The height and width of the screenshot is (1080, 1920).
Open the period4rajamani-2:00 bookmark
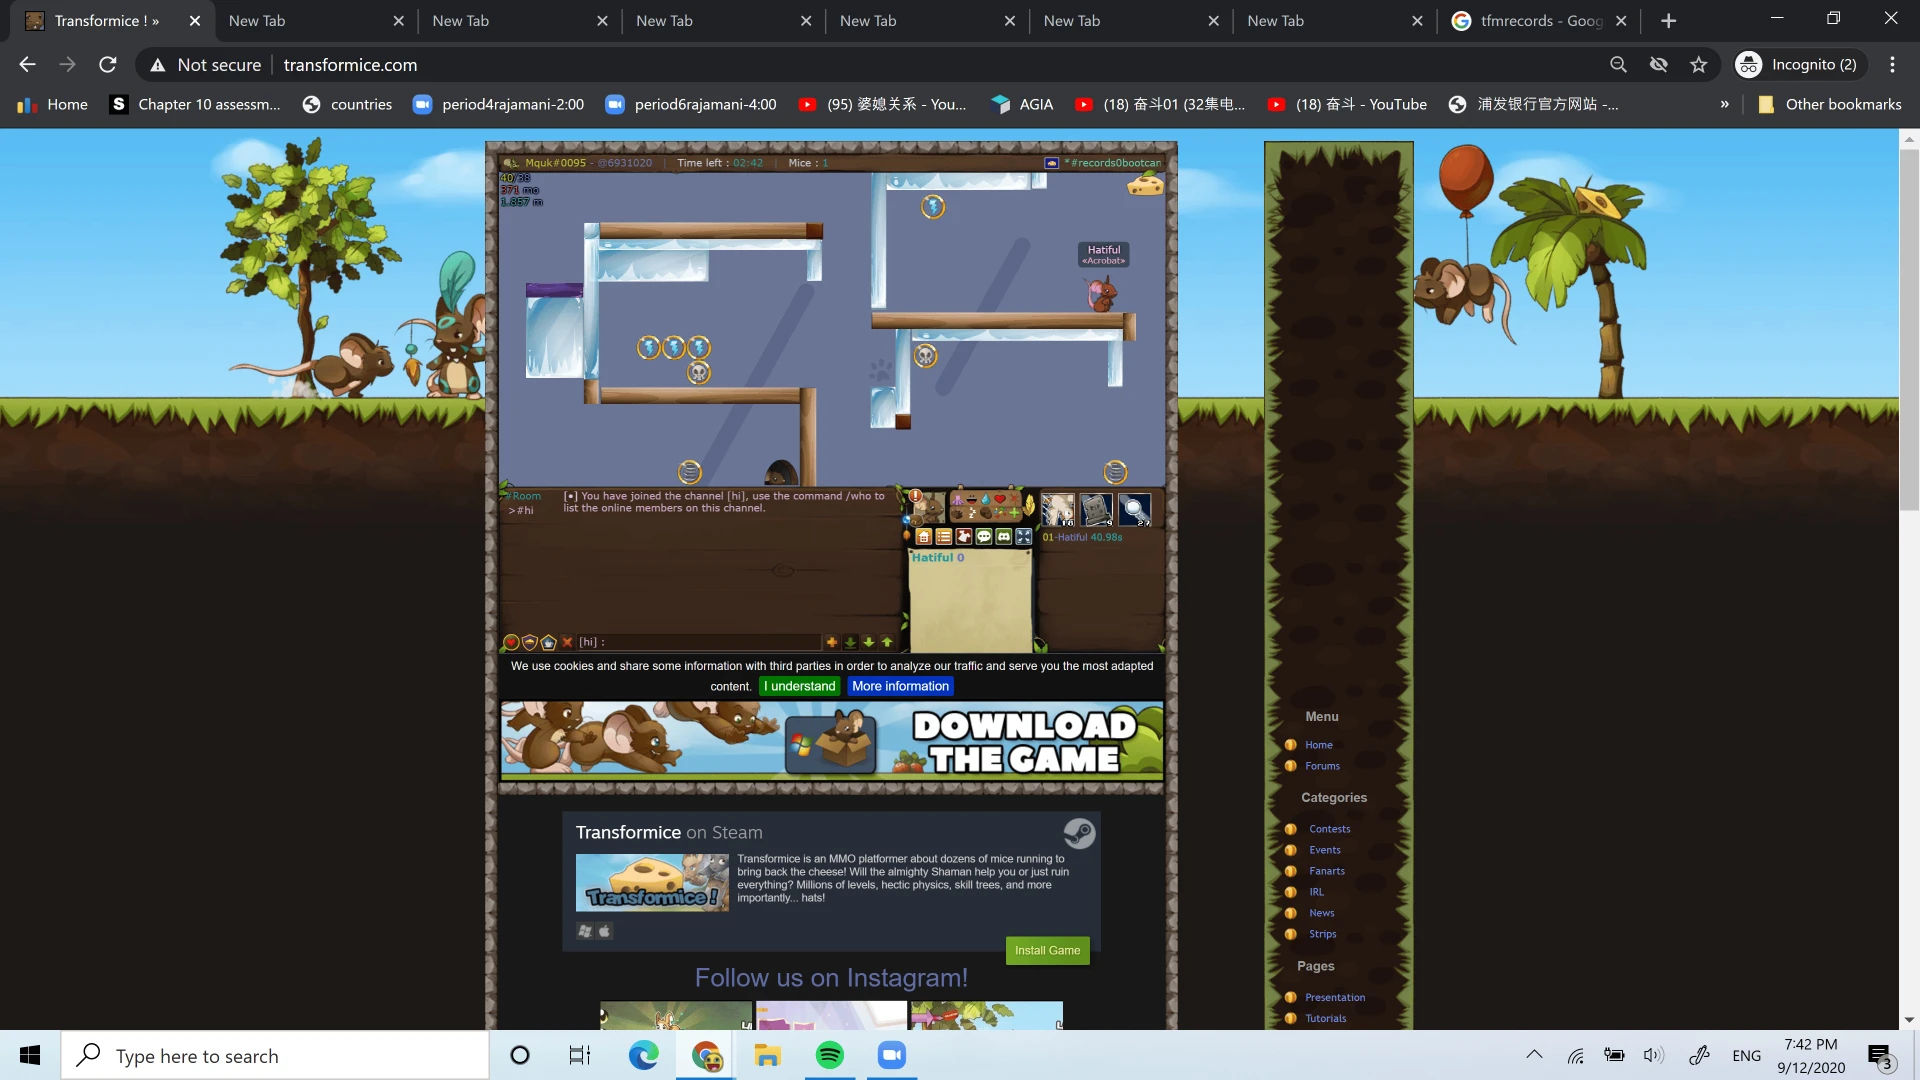pos(498,104)
